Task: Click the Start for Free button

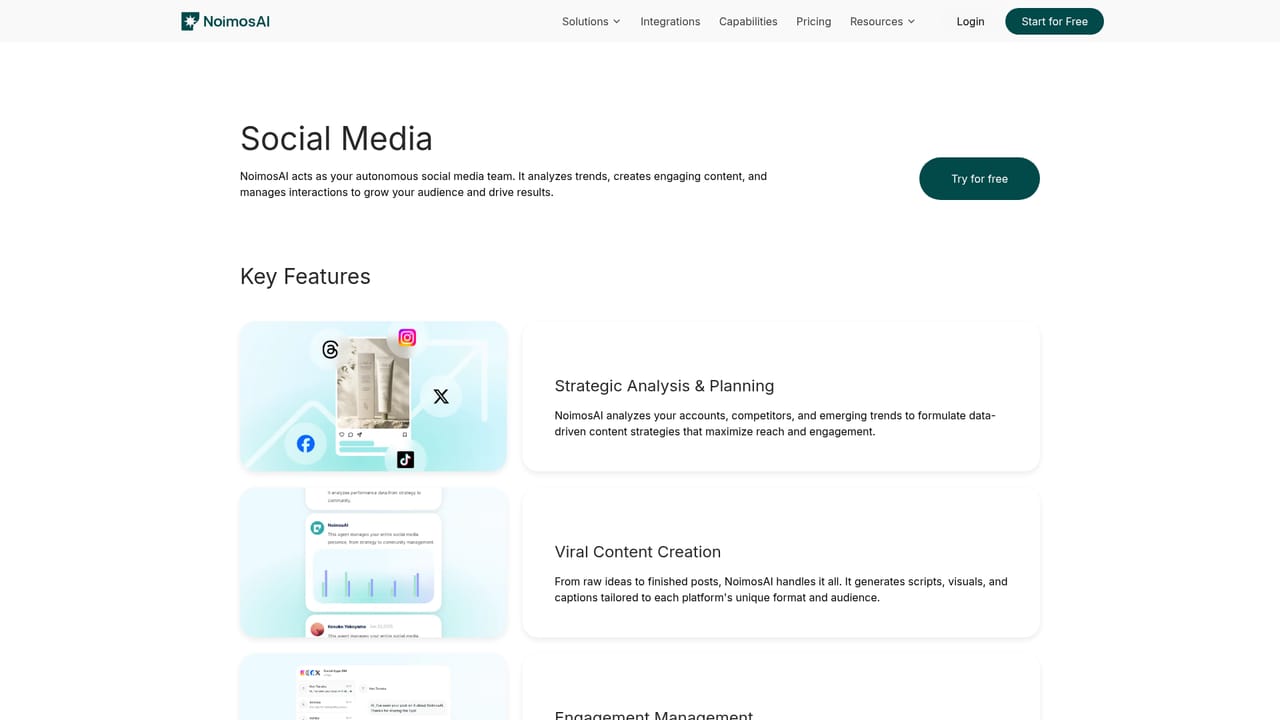Action: 1054,21
